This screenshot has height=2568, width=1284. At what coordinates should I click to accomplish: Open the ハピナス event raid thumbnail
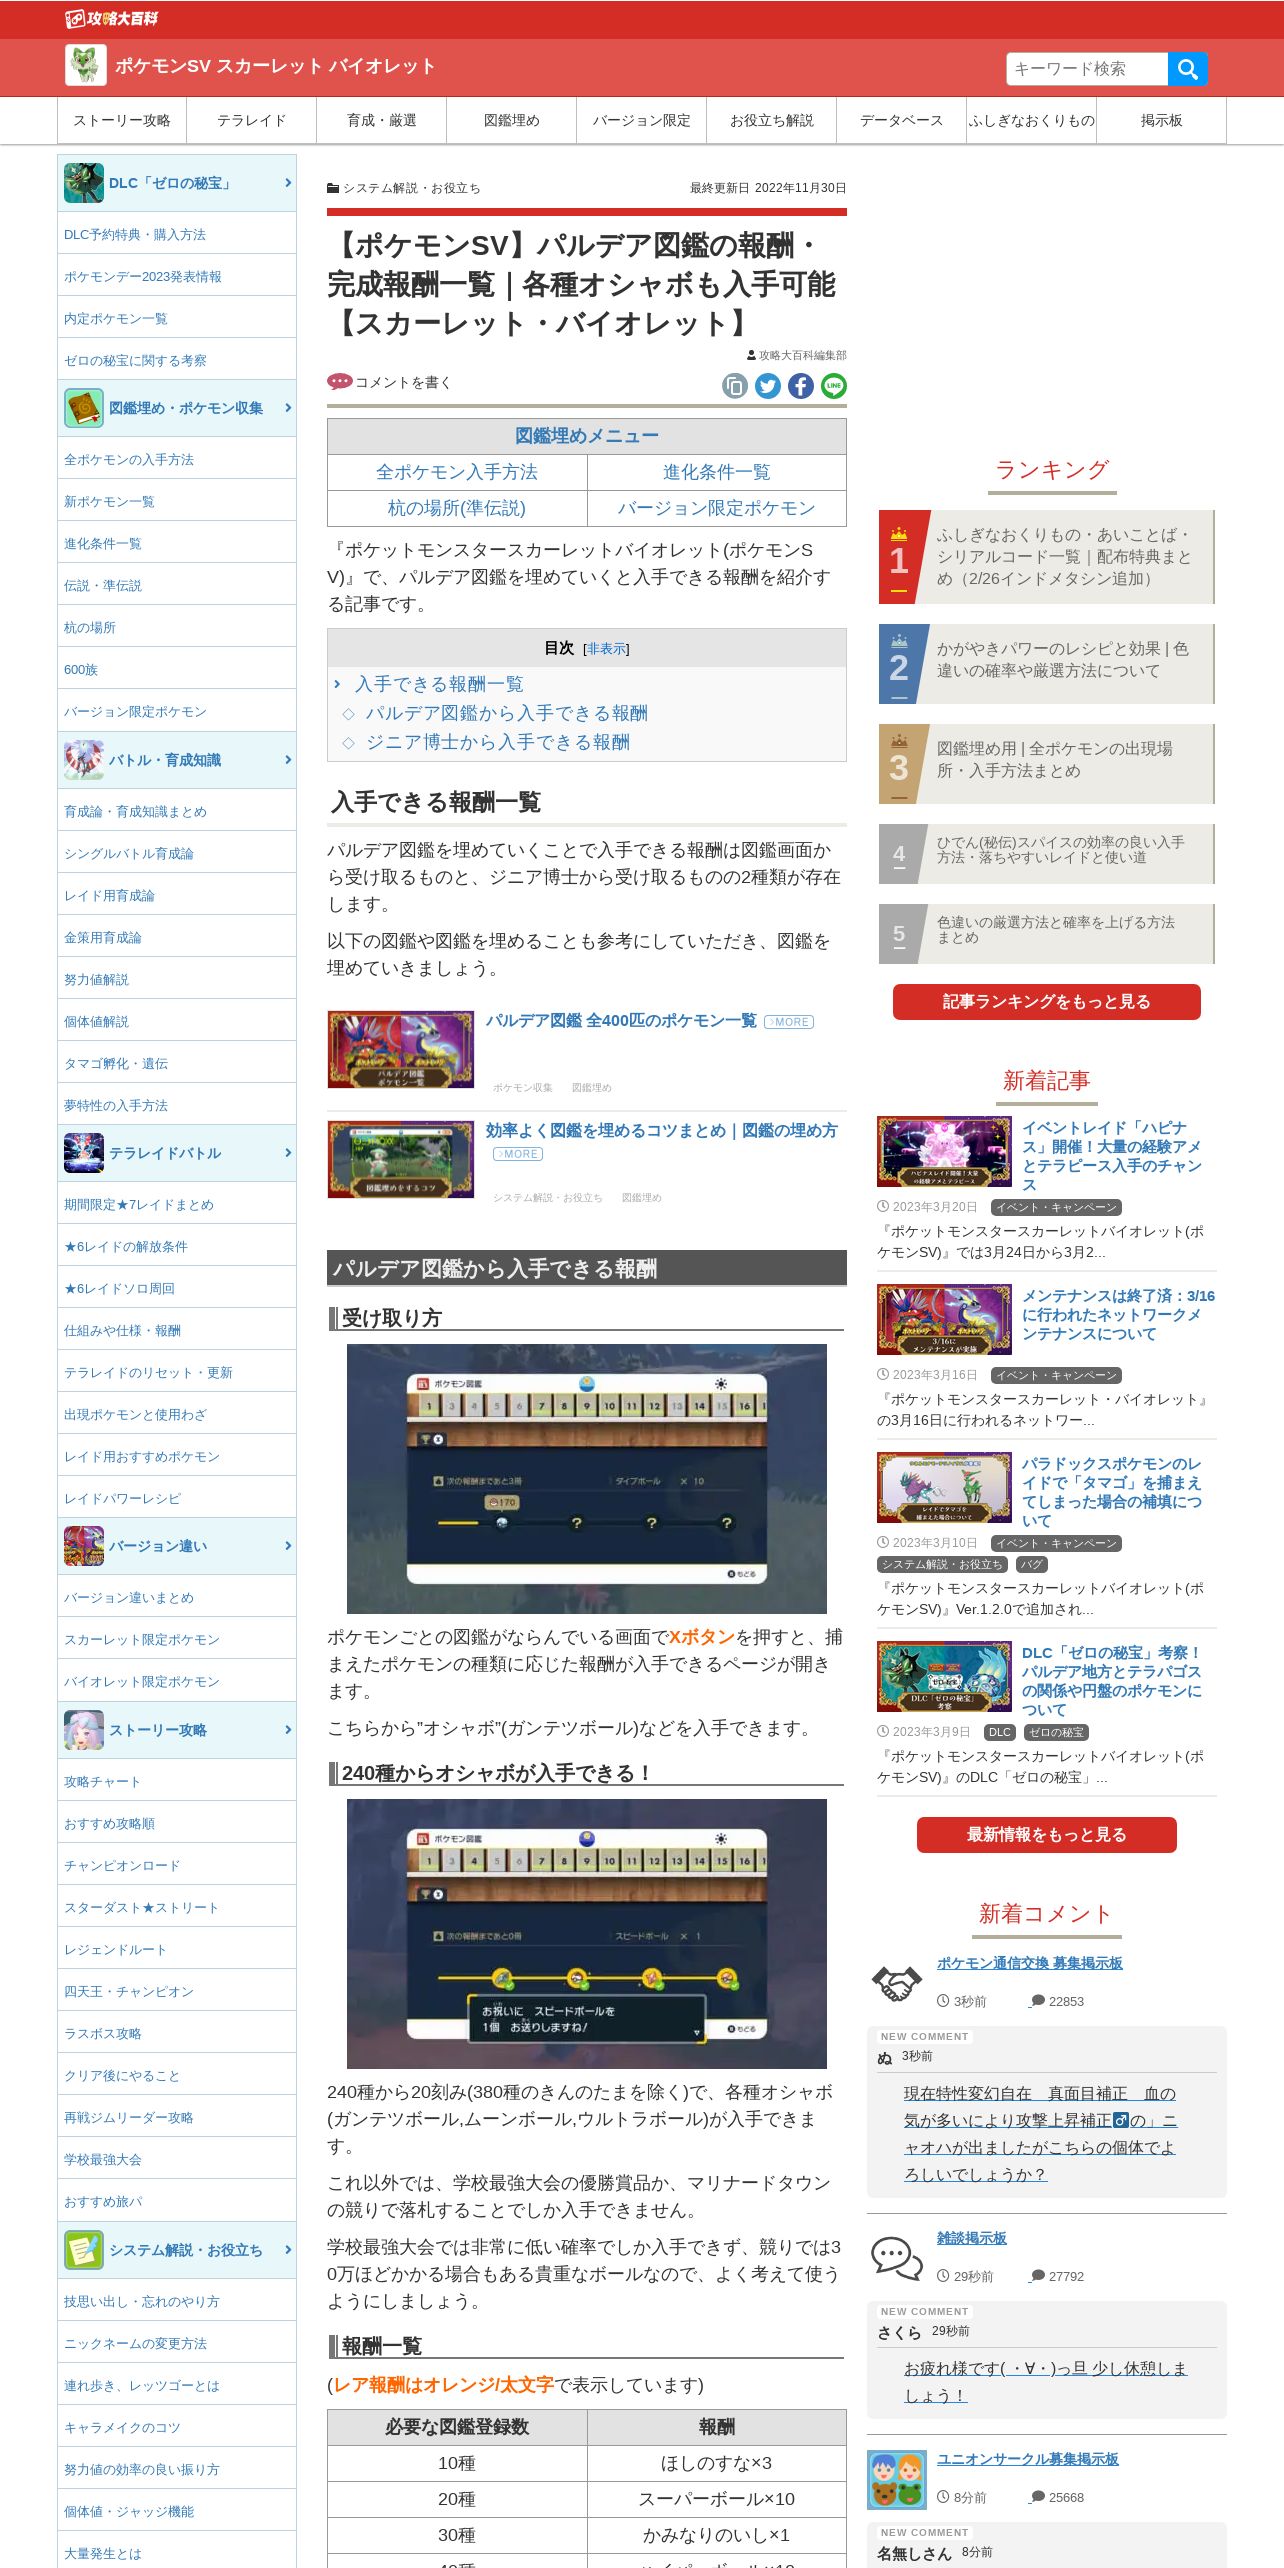944,1151
